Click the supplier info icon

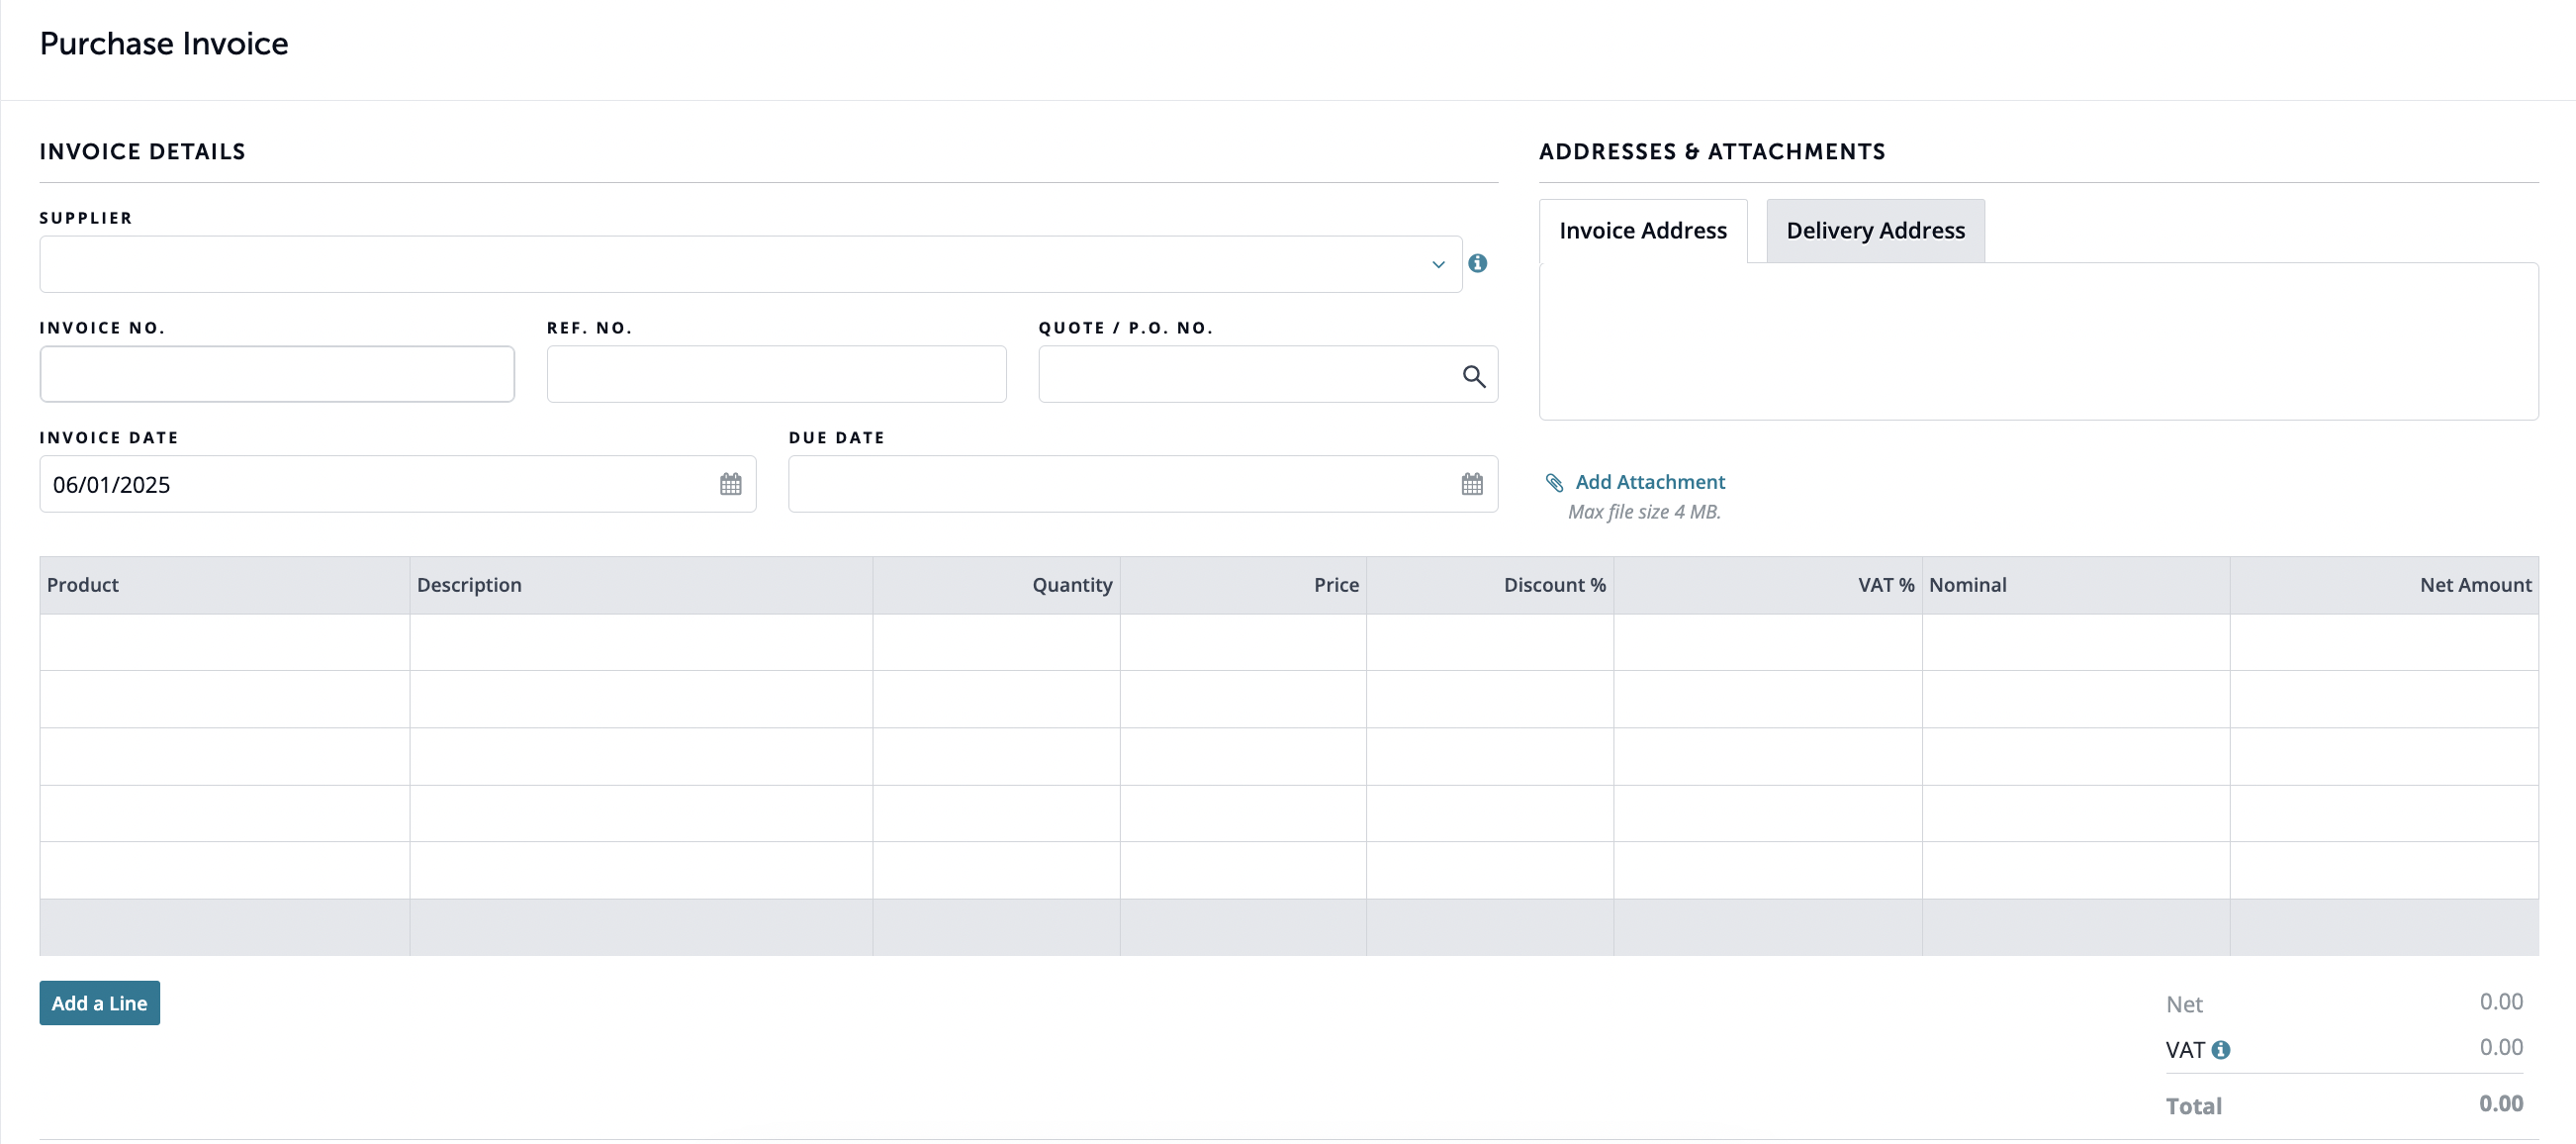[1477, 264]
